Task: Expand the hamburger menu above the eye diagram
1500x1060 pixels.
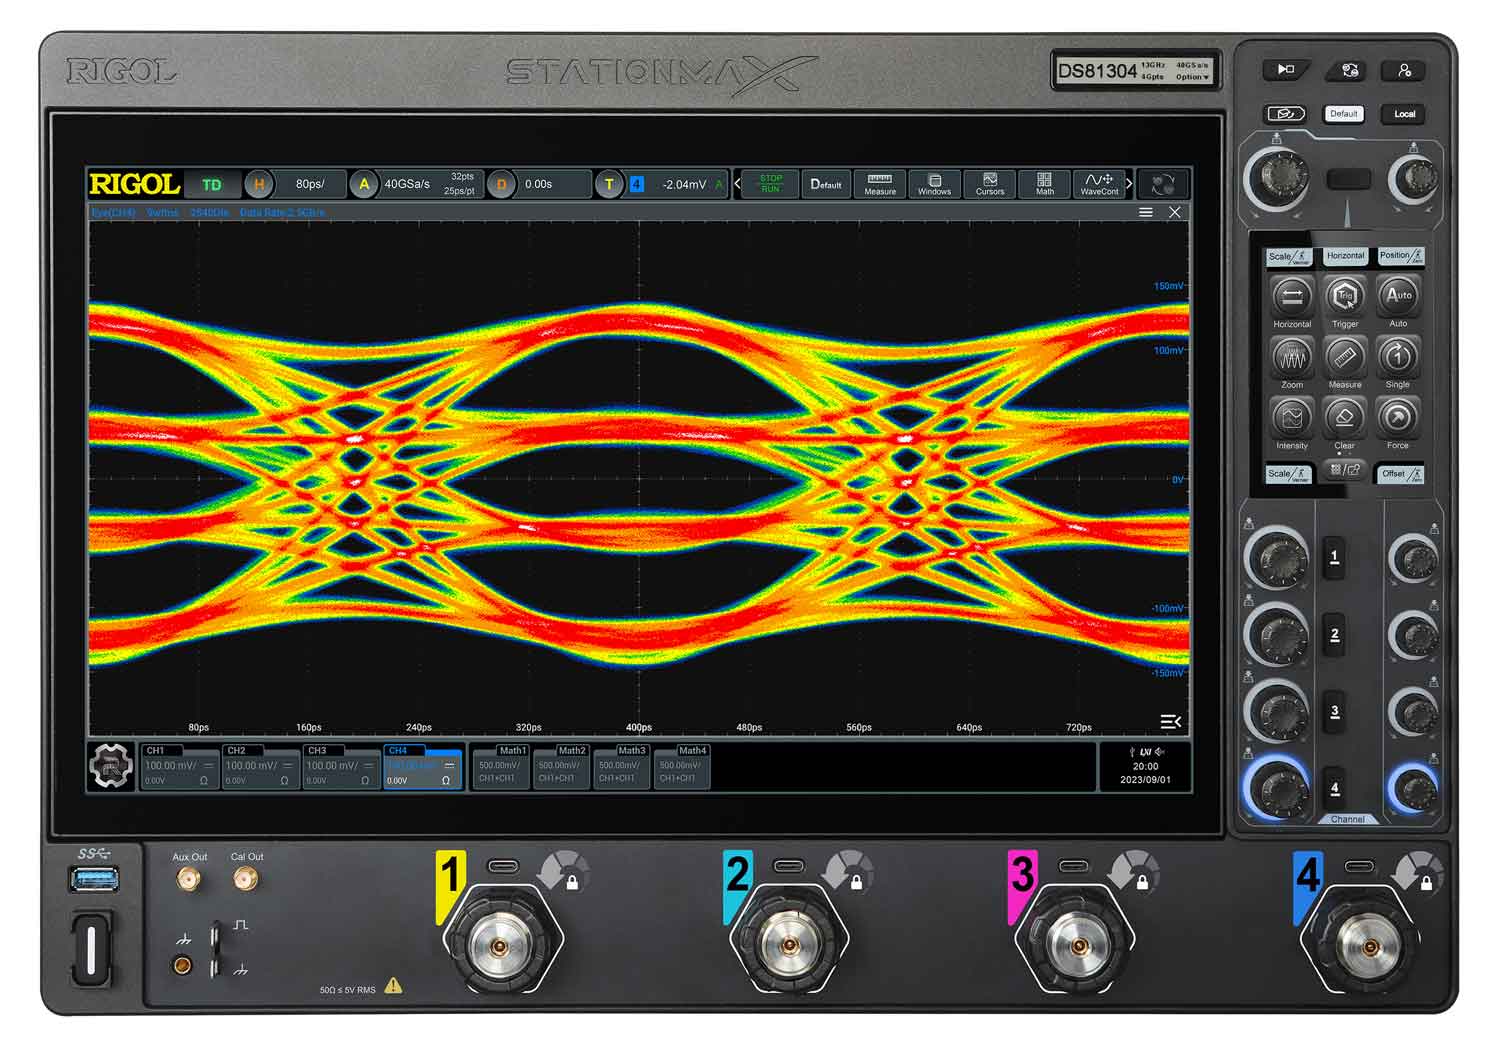Action: [1146, 212]
